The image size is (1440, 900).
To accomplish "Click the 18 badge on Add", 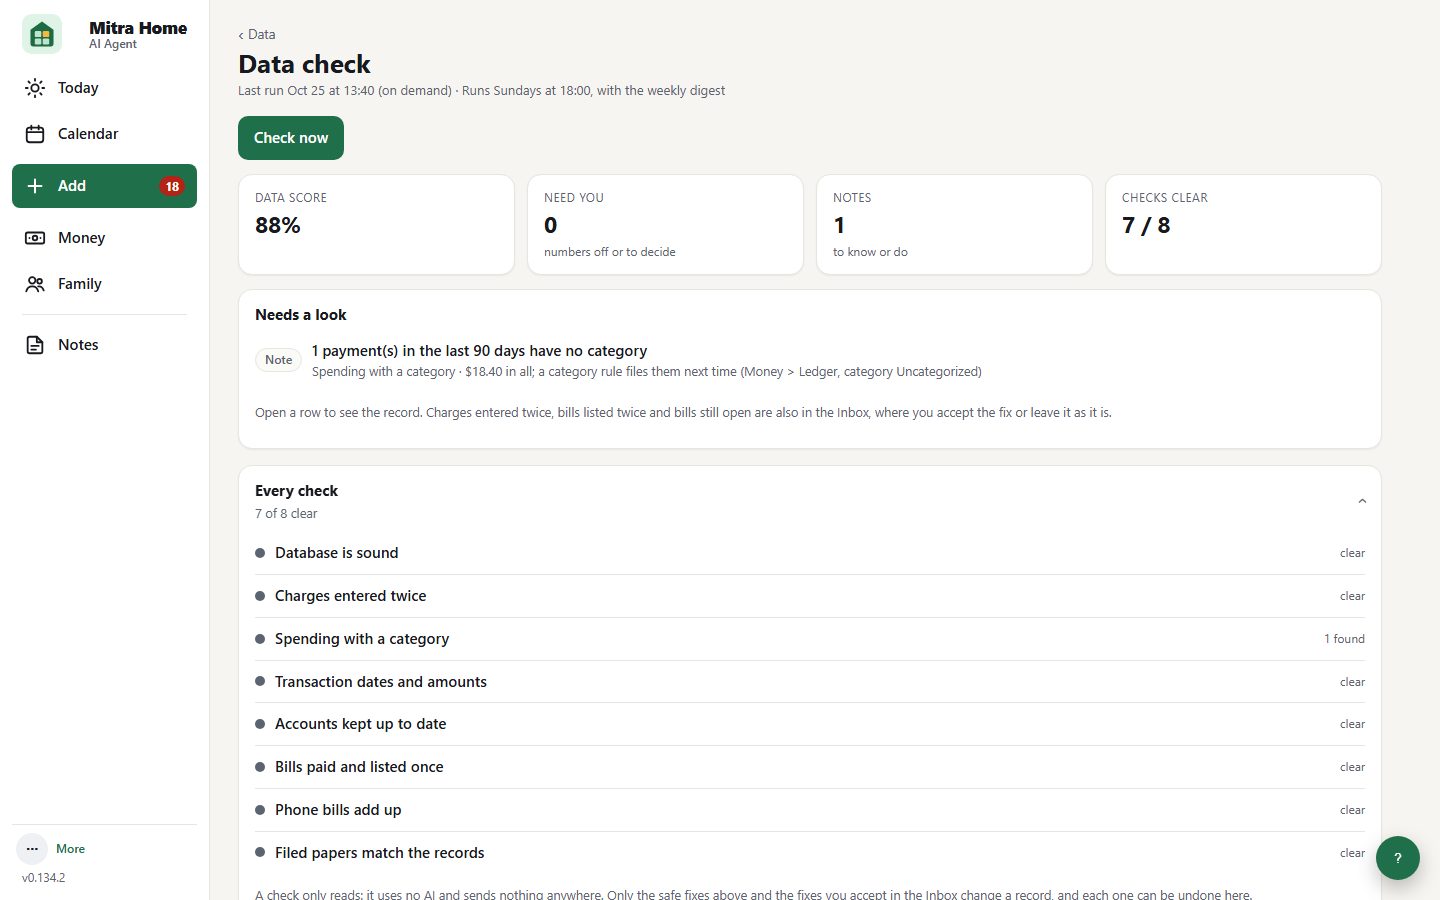I will 172,186.
